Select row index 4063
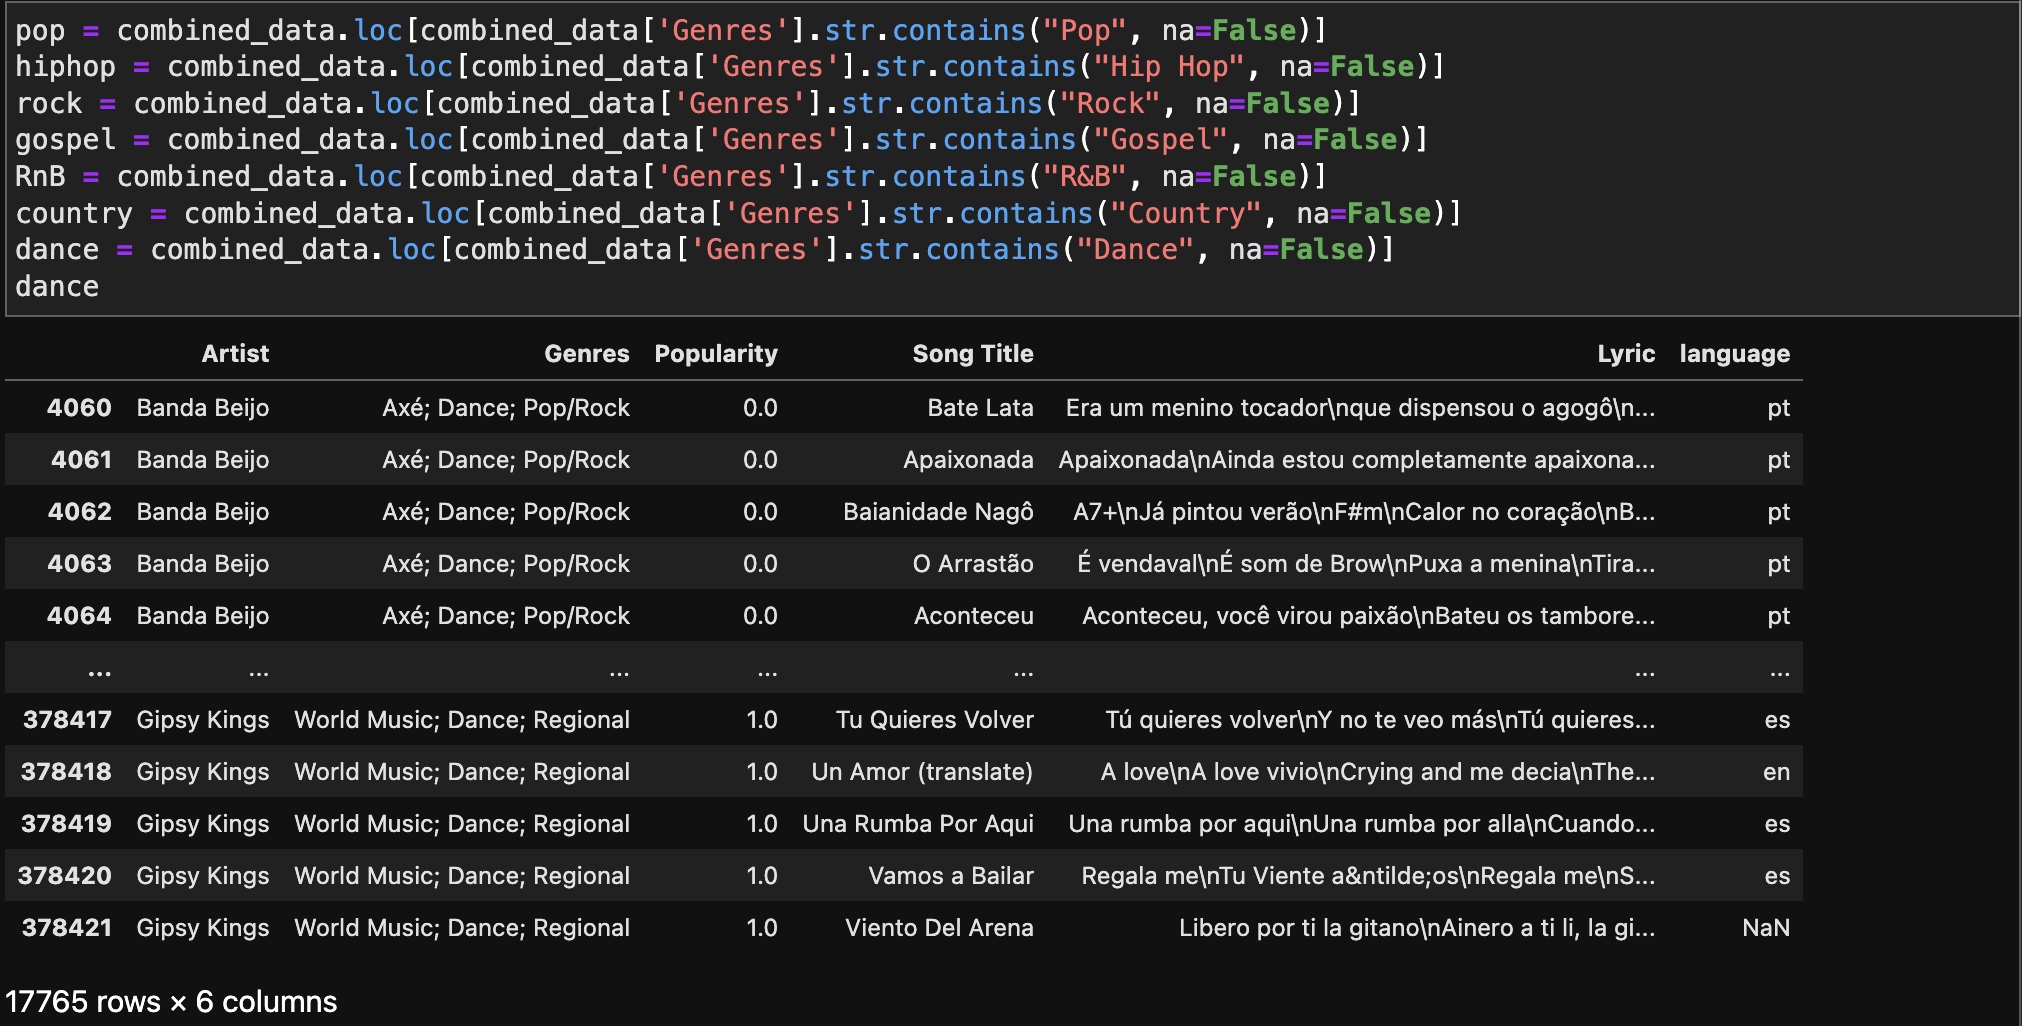 80,564
